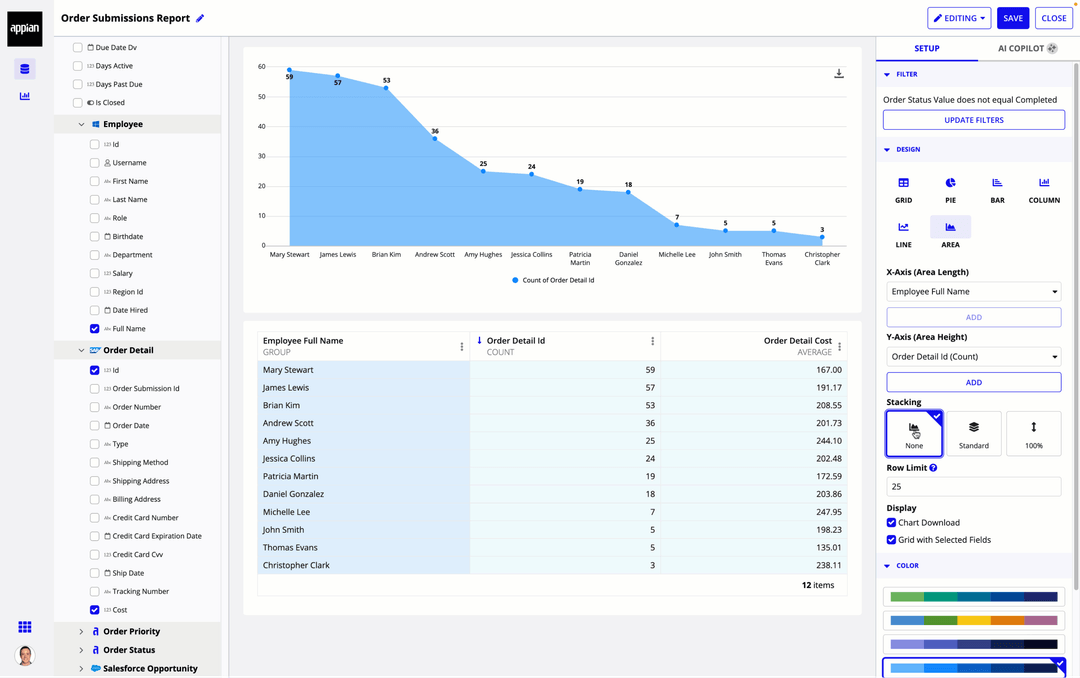Edit report name with pencil icon
Image resolution: width=1080 pixels, height=678 pixels.
click(x=200, y=18)
